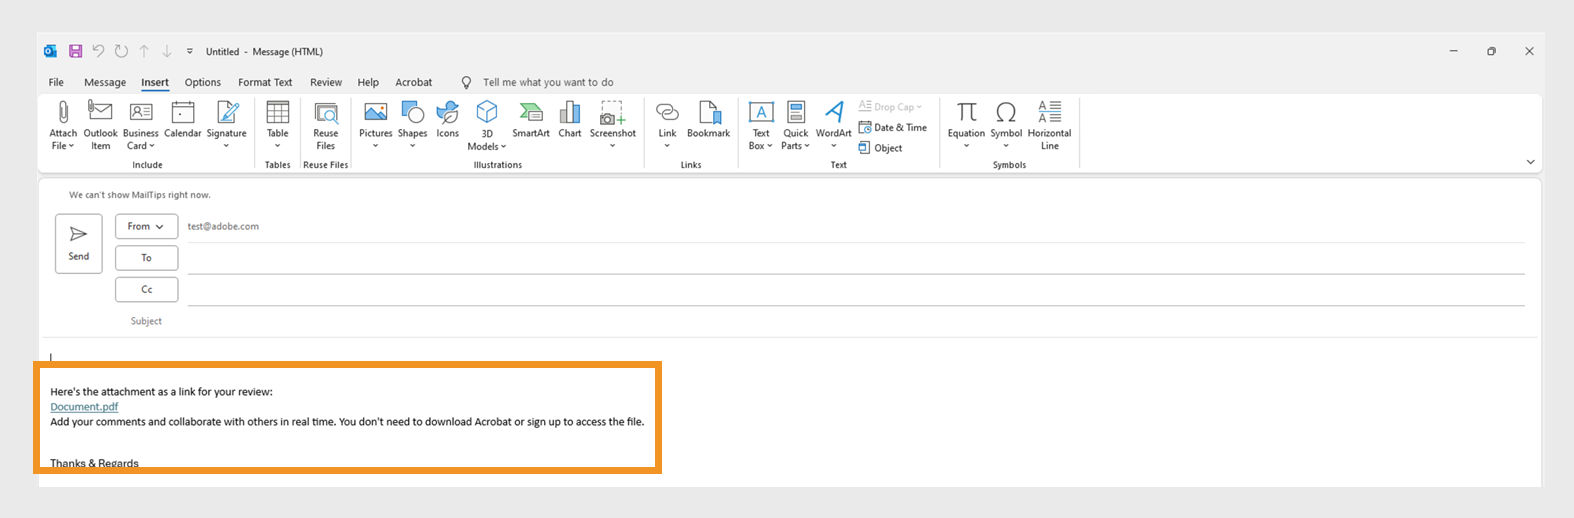Expand the Equation dropdown arrow
The image size is (1574, 518).
[966, 146]
